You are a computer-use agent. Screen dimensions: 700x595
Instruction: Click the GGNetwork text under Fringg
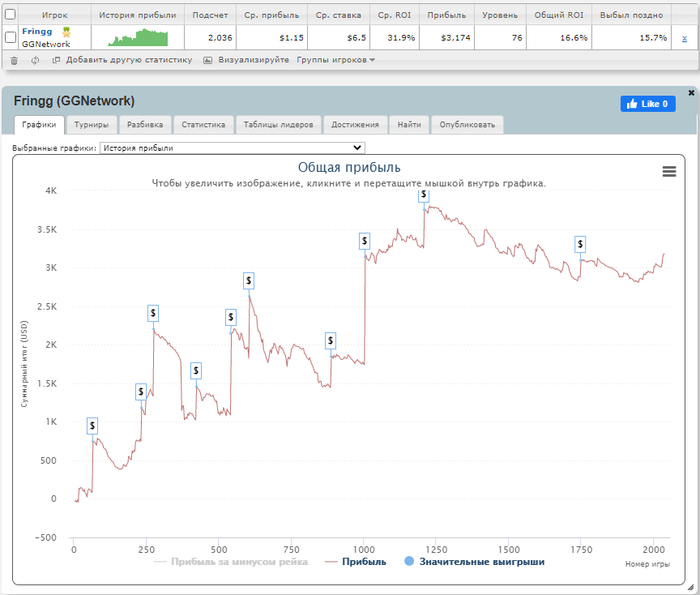[46, 44]
